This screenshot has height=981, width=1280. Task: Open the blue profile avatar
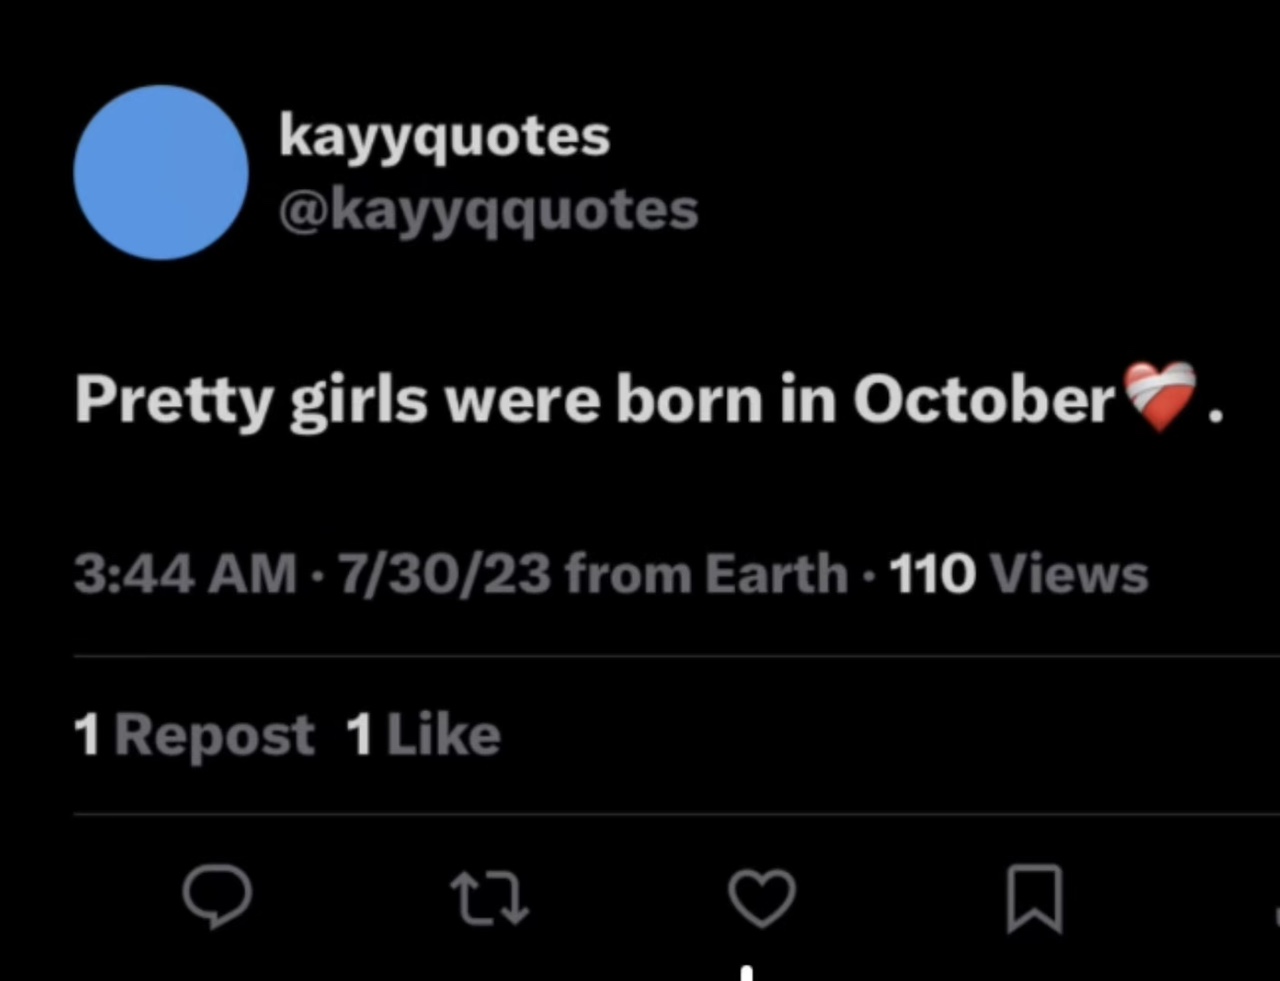coord(161,172)
